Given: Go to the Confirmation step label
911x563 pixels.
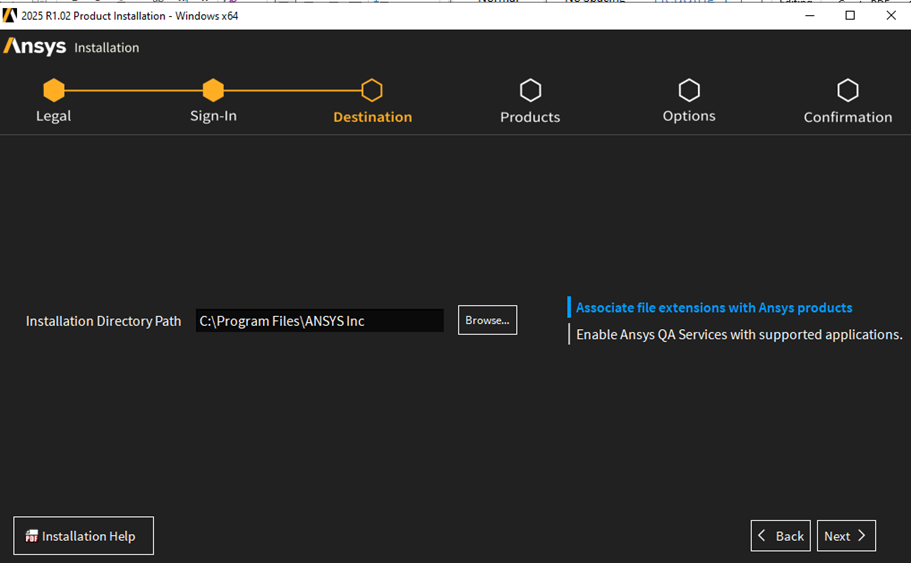Looking at the screenshot, I should tap(848, 117).
